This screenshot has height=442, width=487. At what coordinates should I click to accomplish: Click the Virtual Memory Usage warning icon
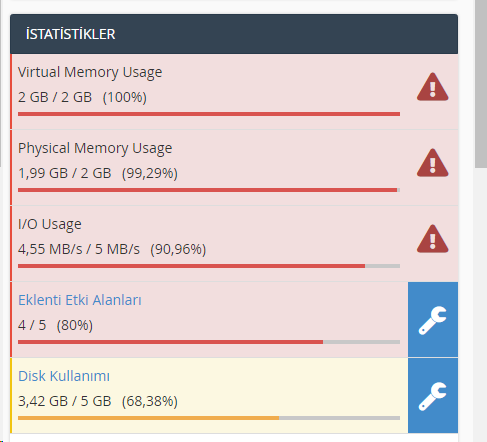432,87
